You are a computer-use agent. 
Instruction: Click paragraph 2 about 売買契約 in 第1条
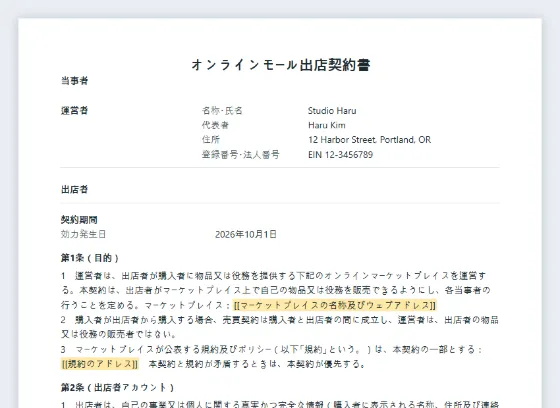280,327
